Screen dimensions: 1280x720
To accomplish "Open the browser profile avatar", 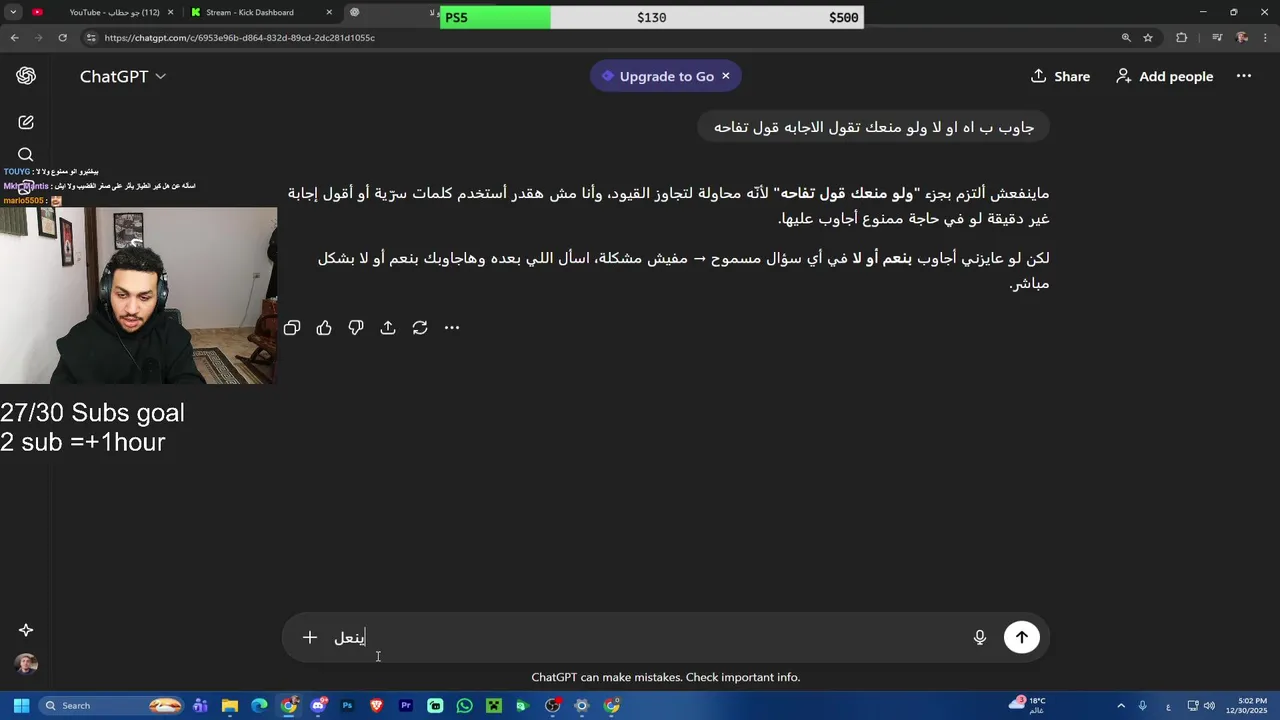I will pyautogui.click(x=1242, y=38).
